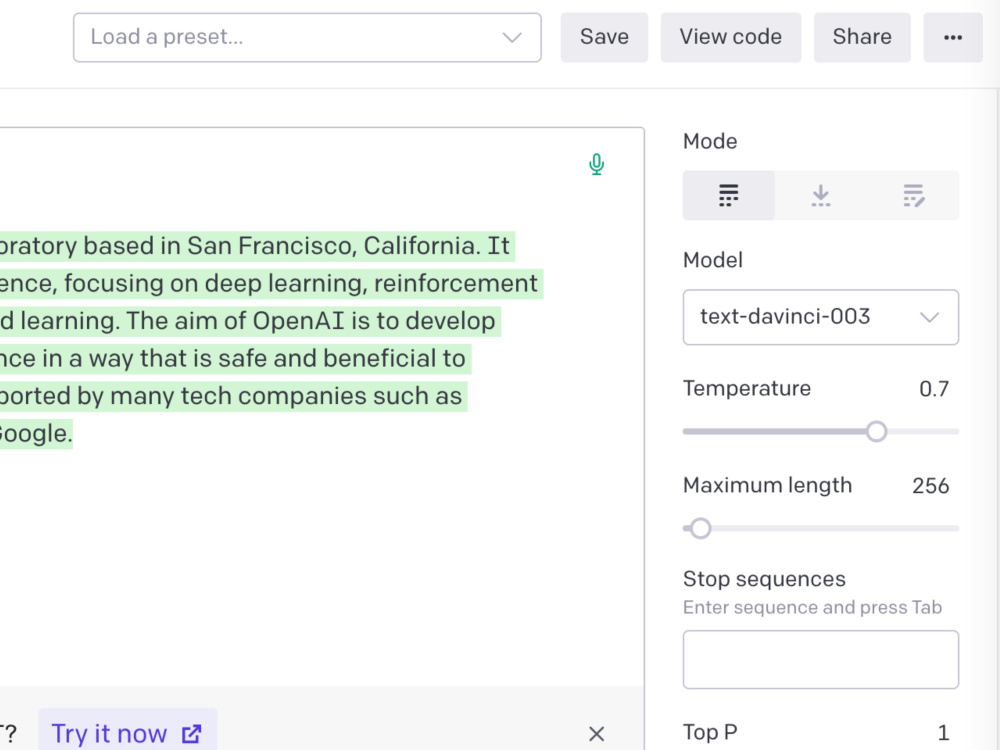
Task: Click the Model label
Action: [x=713, y=260]
